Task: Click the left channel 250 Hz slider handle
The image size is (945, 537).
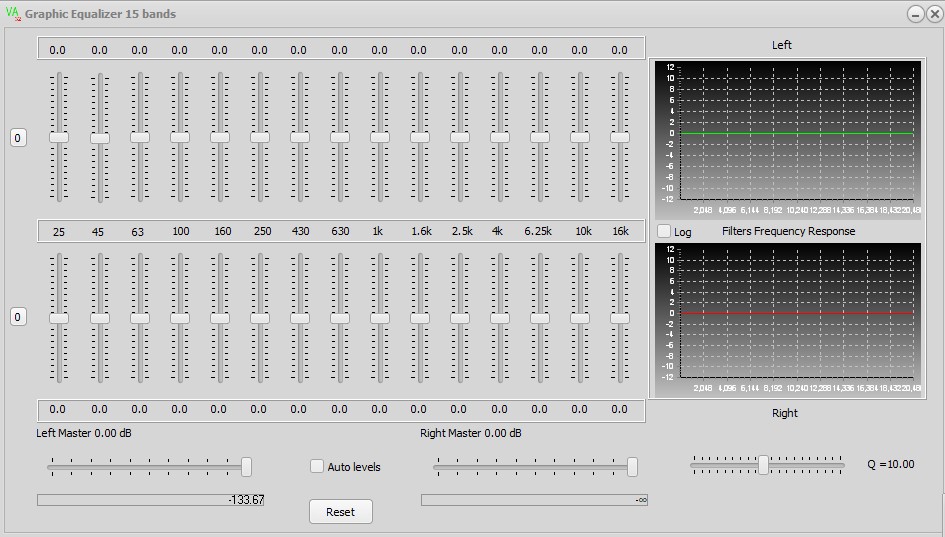Action: 259,137
